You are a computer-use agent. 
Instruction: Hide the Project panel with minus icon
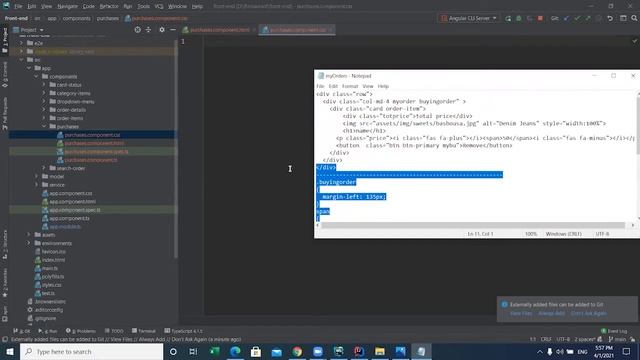[x=173, y=30]
